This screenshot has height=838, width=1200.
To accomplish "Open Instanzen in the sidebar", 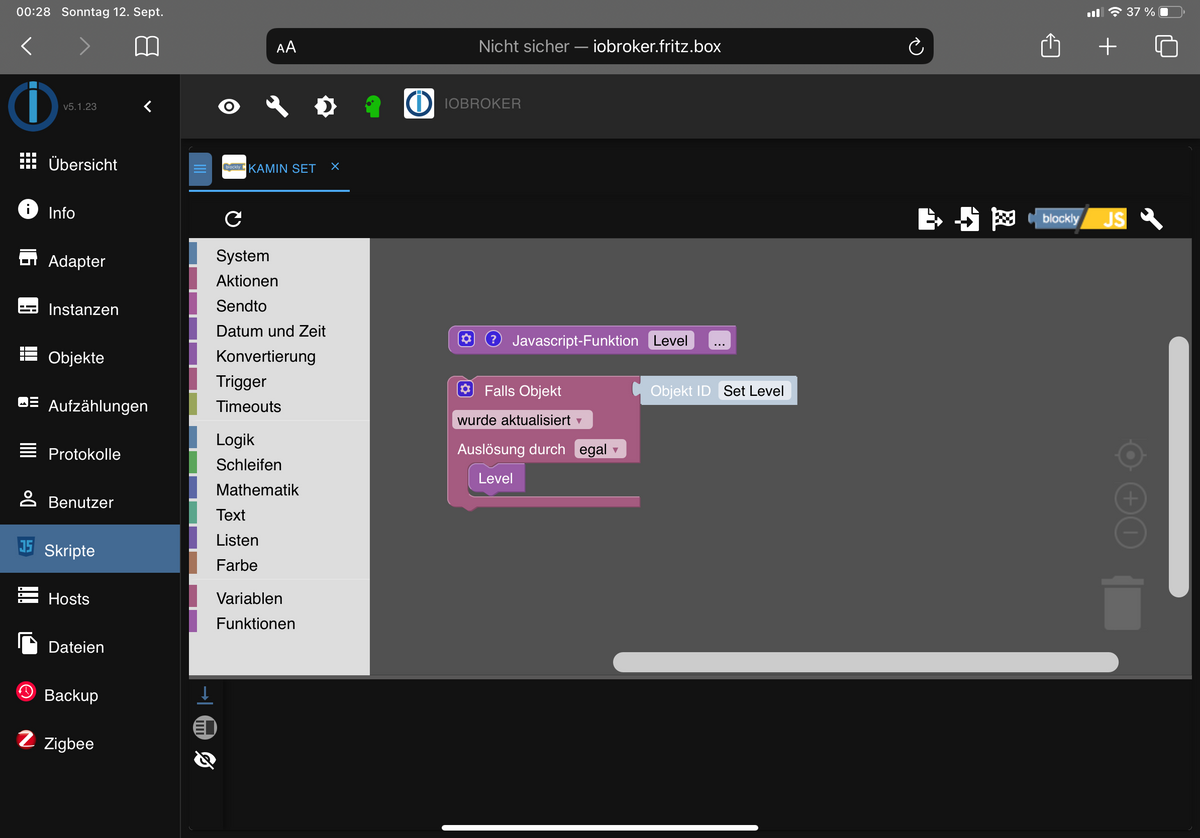I will (x=90, y=309).
